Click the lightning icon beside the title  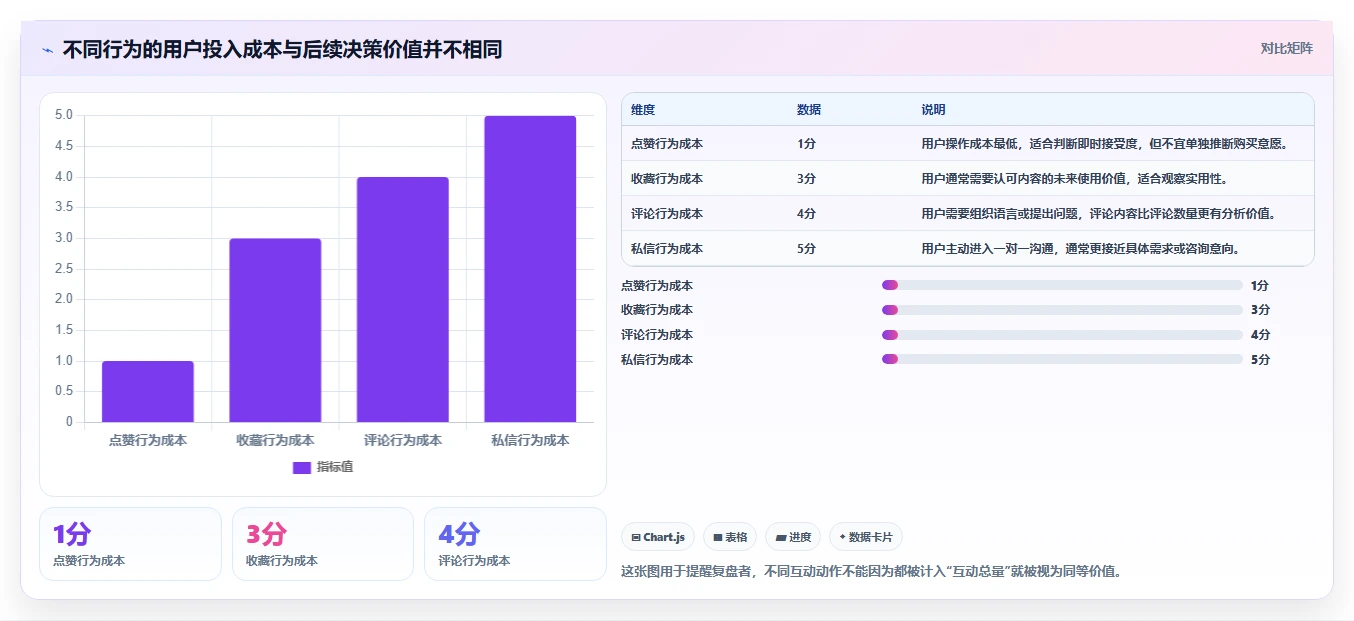47,50
